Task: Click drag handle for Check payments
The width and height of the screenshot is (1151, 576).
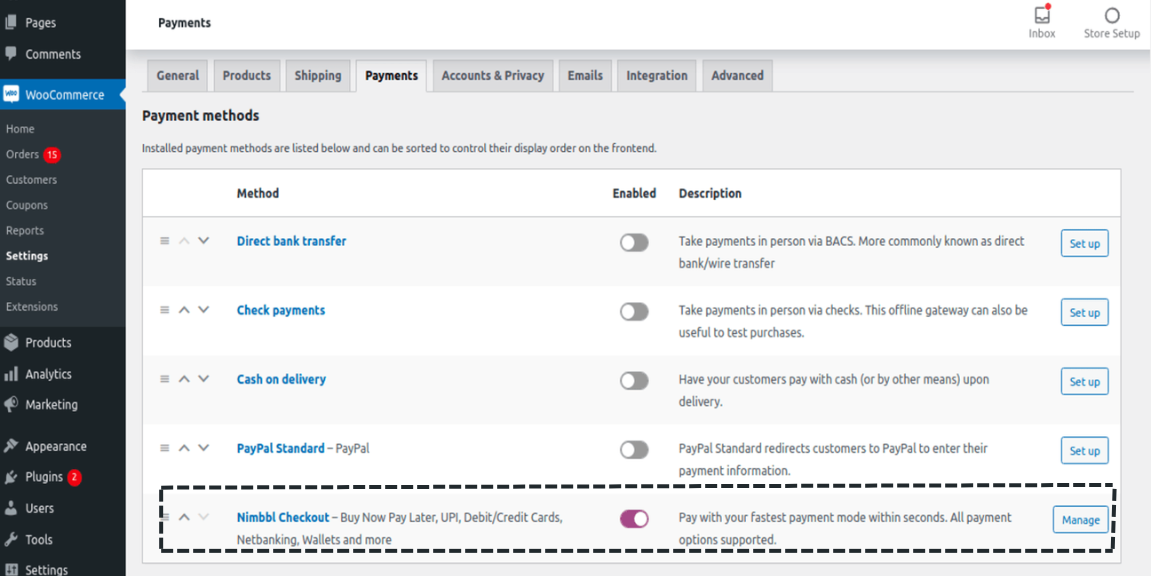Action: 164,310
